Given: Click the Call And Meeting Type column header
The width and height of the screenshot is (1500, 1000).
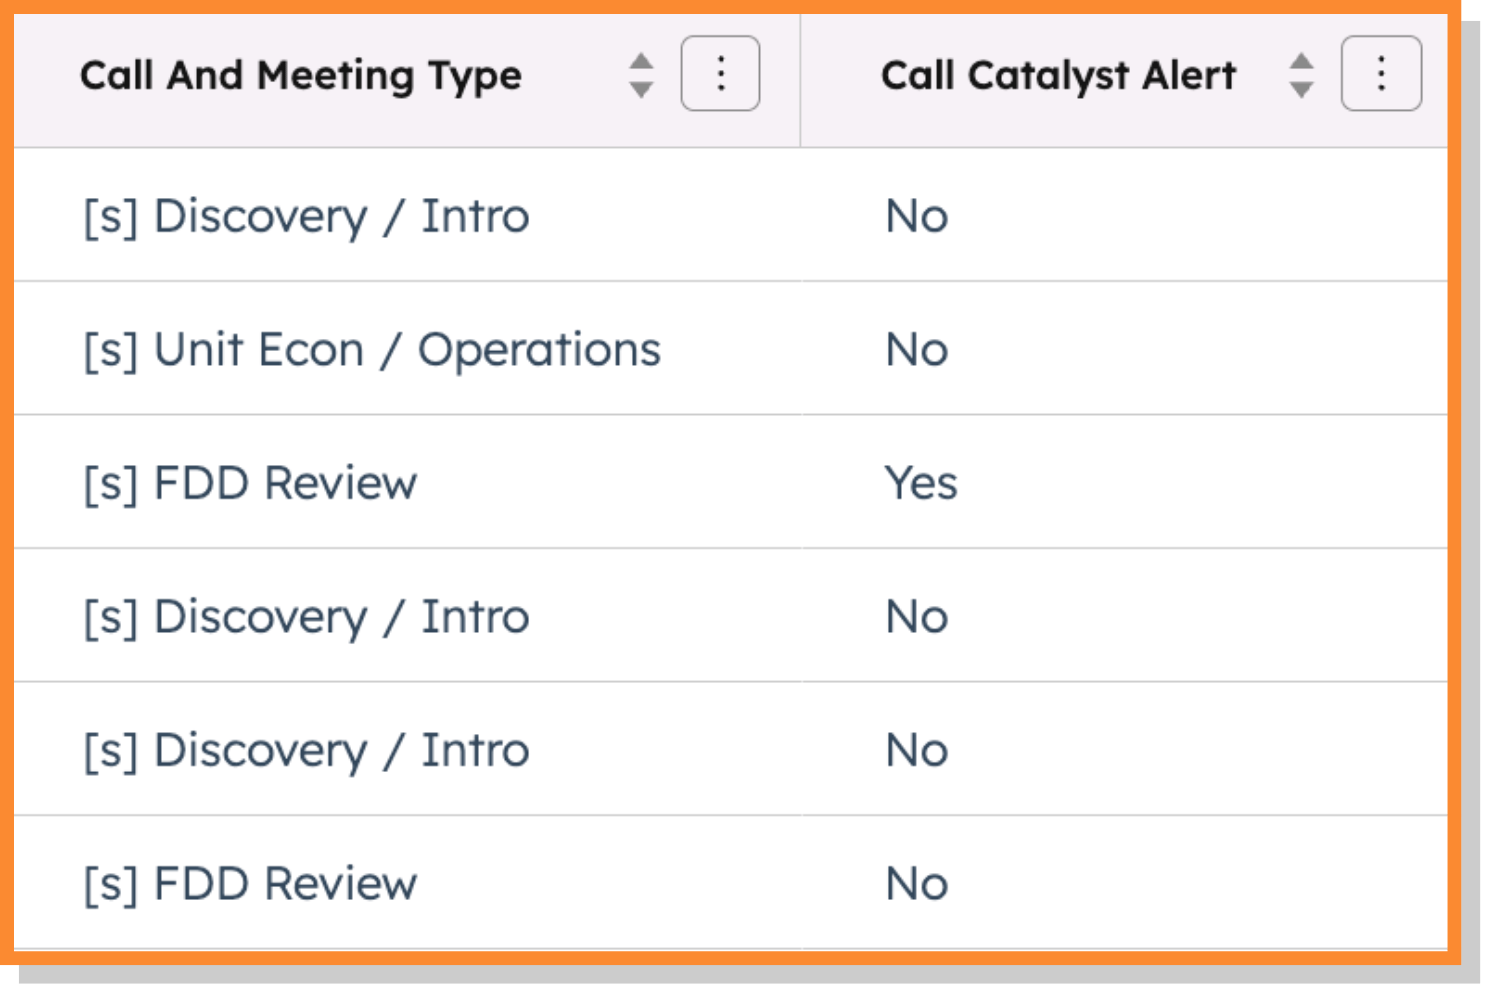Looking at the screenshot, I should pos(300,73).
